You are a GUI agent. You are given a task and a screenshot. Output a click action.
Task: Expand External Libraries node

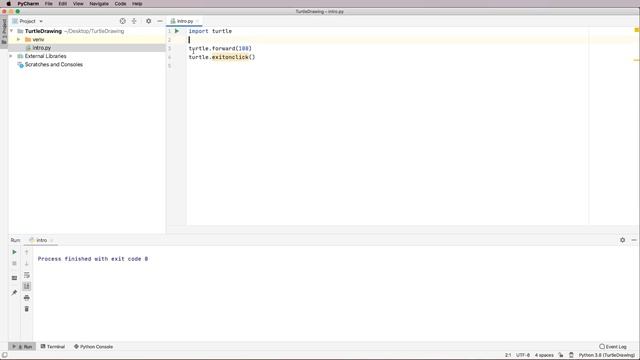tap(11, 56)
